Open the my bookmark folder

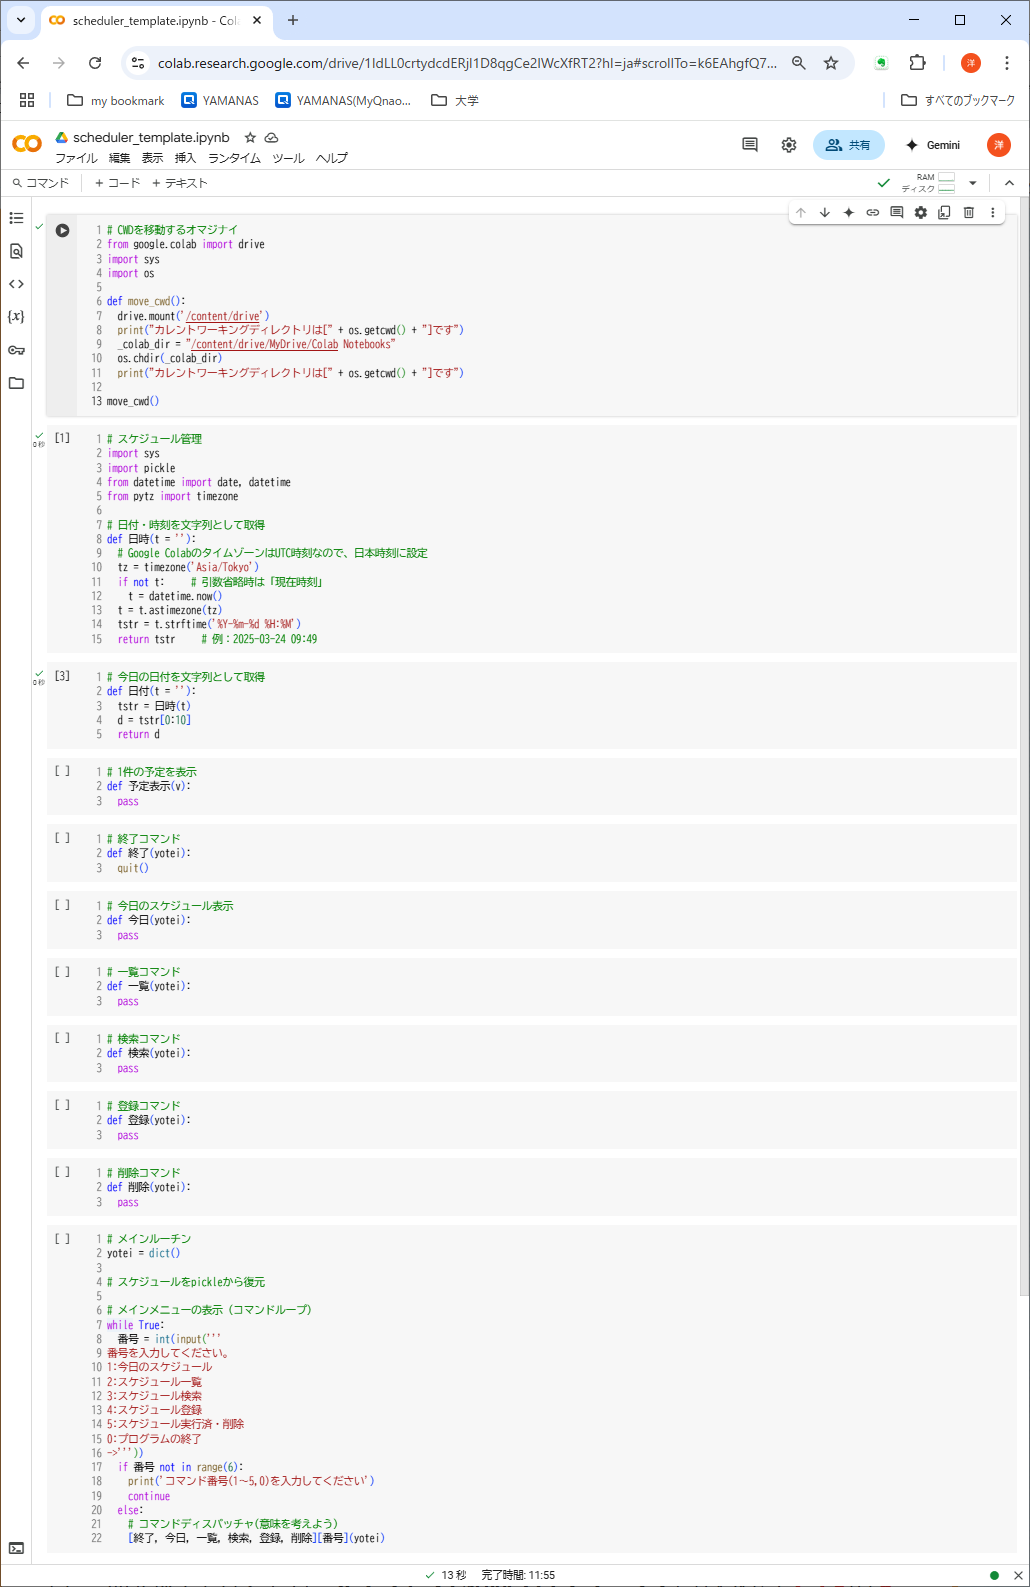(x=115, y=100)
